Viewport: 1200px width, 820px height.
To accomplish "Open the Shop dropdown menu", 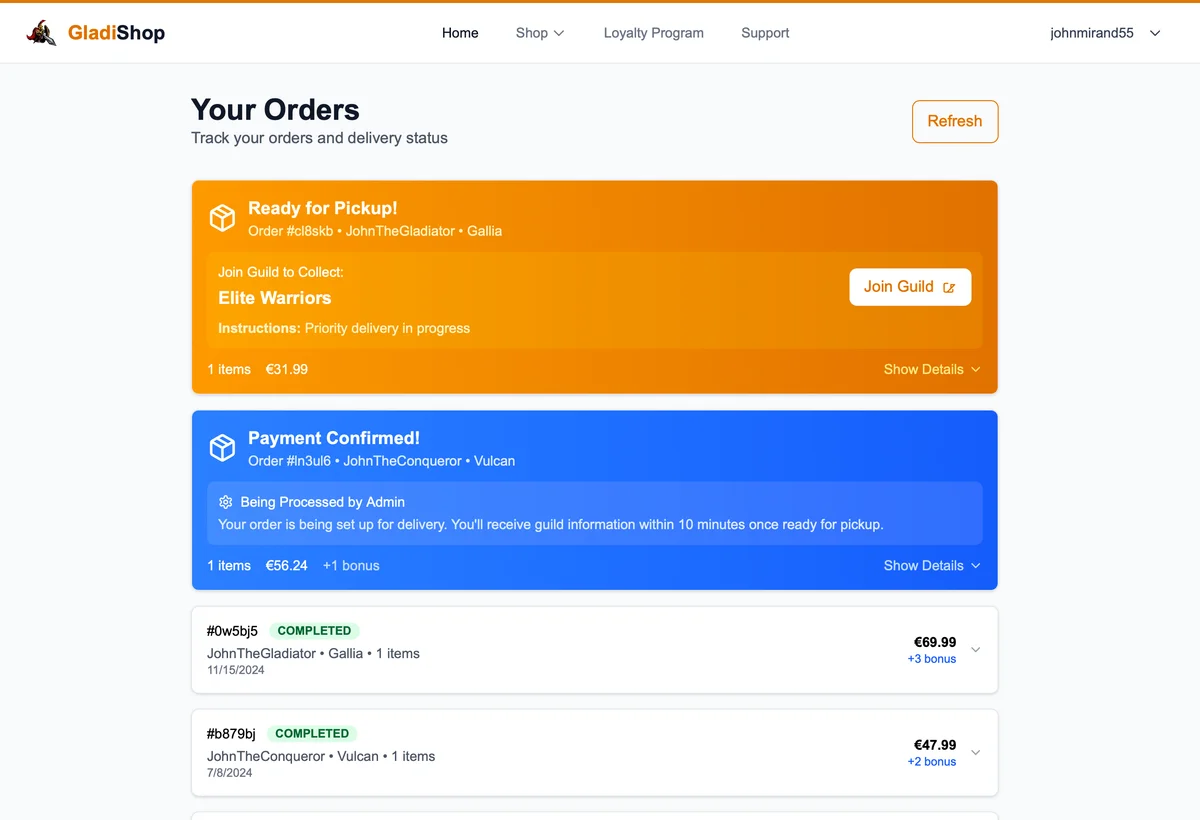I will [540, 33].
